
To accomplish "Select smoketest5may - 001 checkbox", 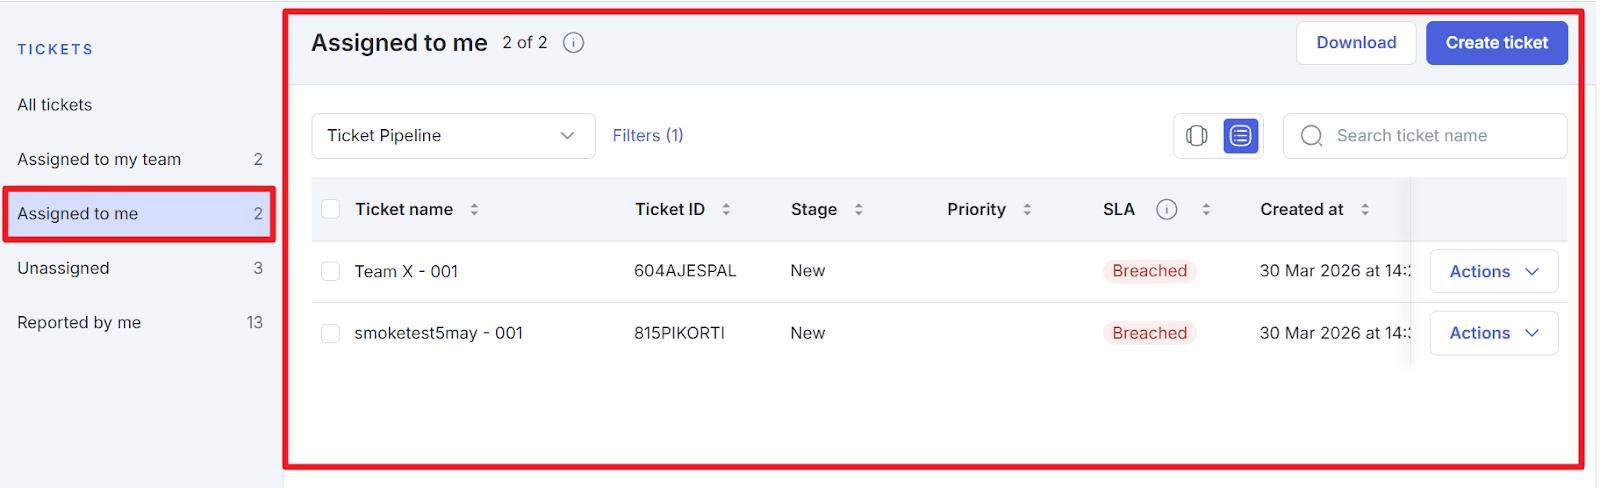I will coord(331,333).
